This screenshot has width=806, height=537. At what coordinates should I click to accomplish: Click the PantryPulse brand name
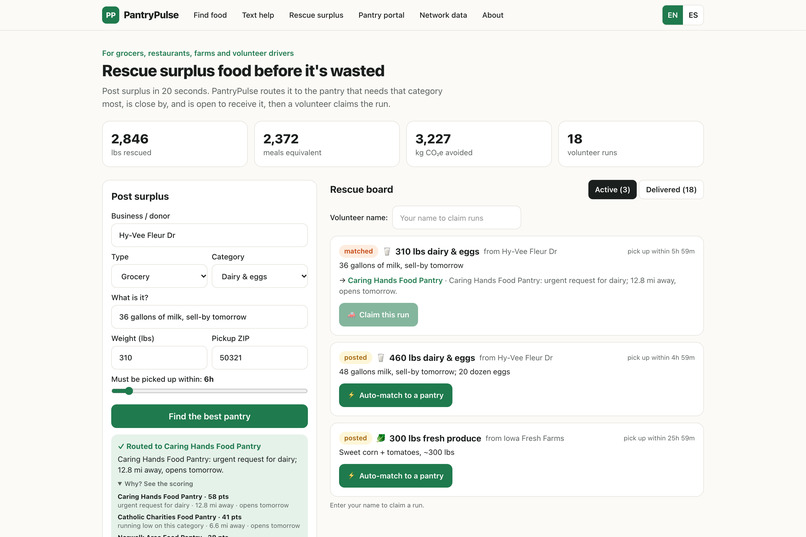pyautogui.click(x=151, y=15)
